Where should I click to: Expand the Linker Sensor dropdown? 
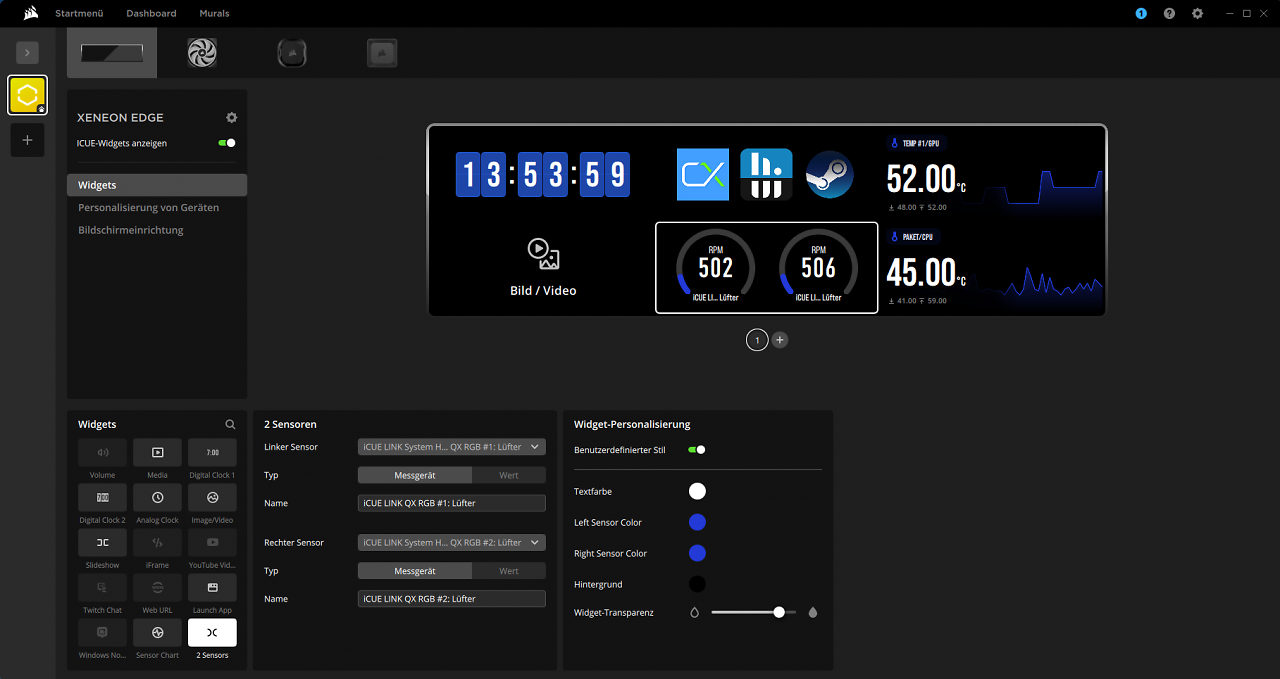click(452, 447)
